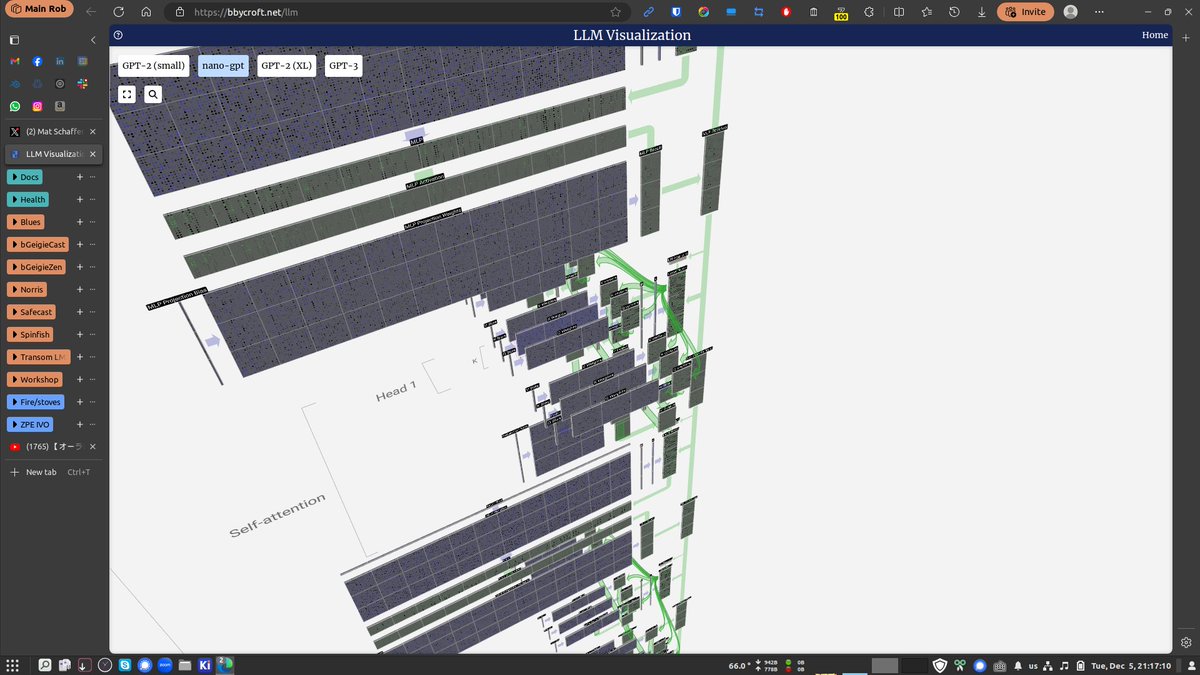1200x675 pixels.
Task: Expand the bGeigieZen tab group
Action: [x=38, y=267]
